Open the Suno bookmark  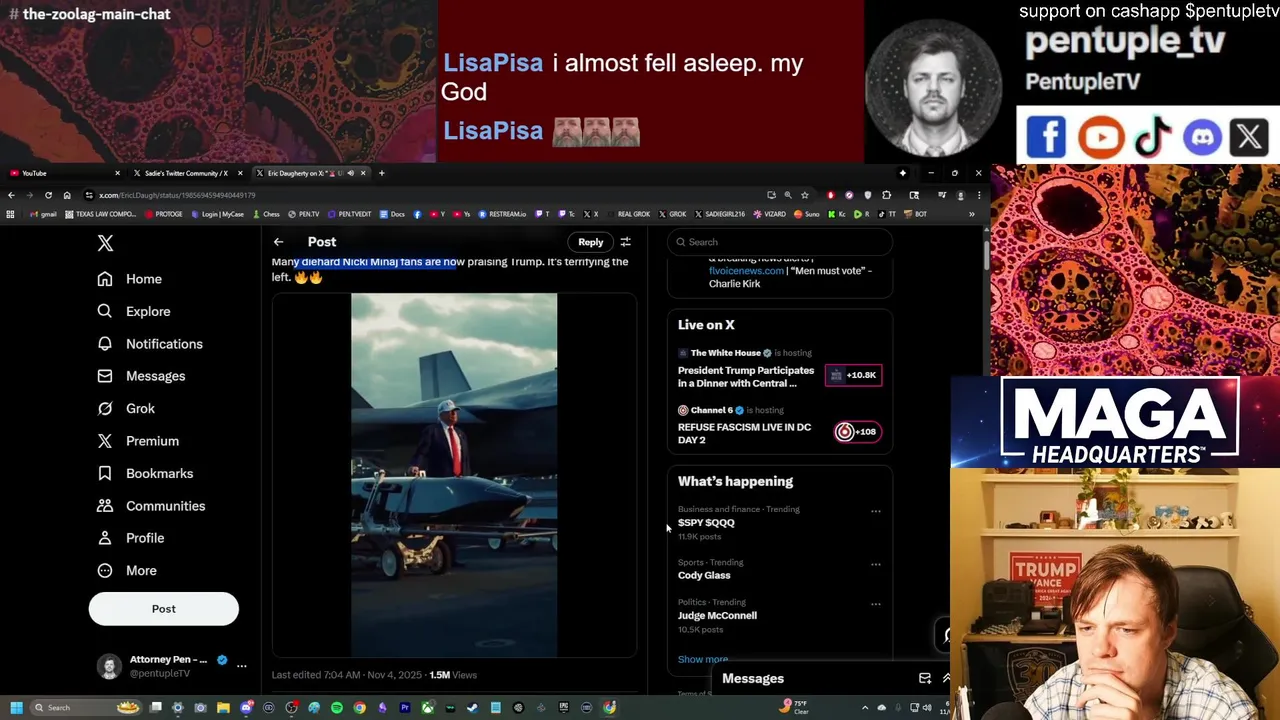tap(808, 214)
